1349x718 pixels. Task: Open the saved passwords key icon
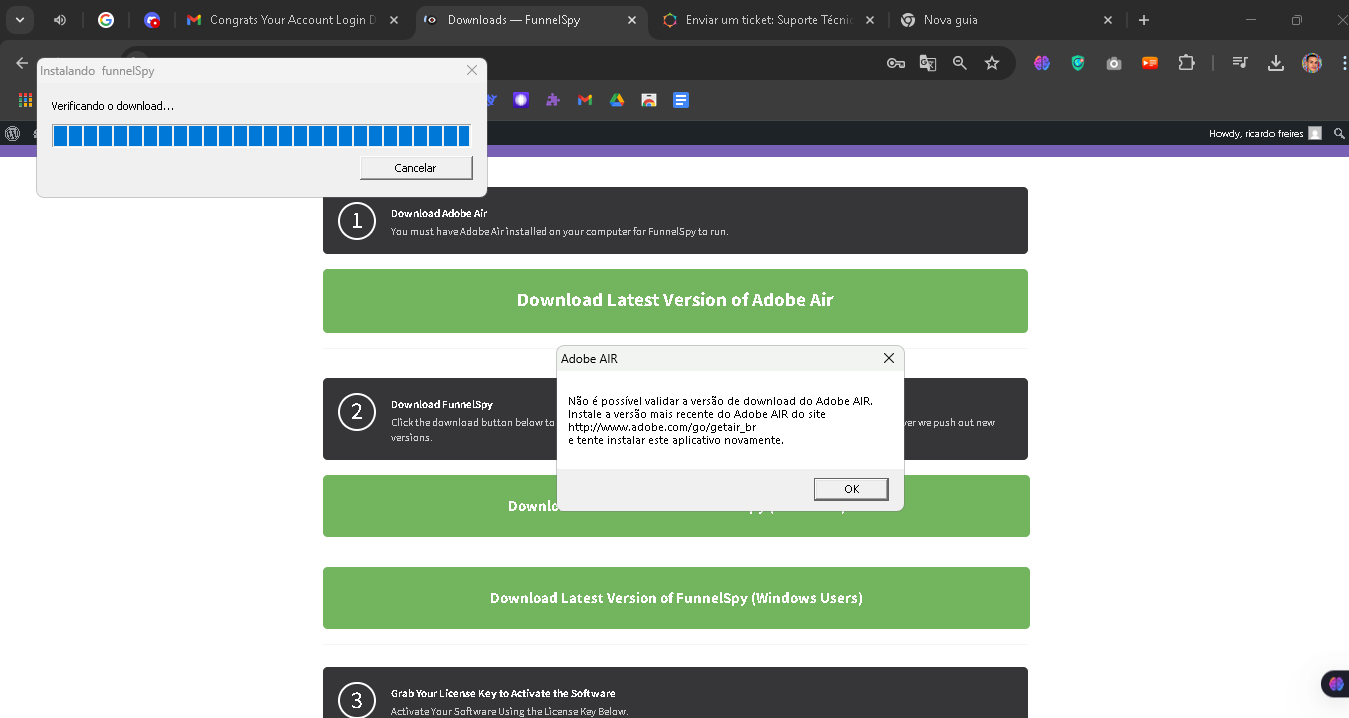click(x=896, y=63)
